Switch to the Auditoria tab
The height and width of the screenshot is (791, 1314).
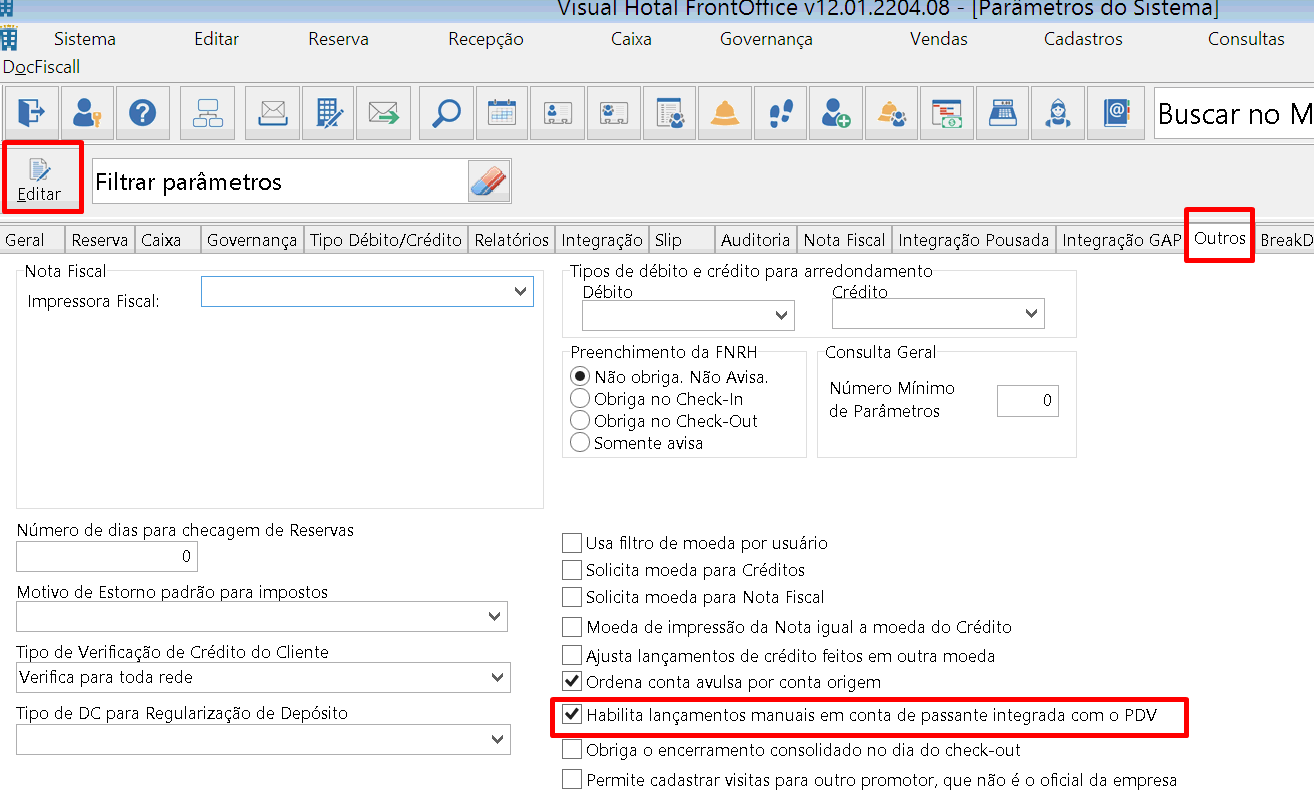click(x=756, y=240)
